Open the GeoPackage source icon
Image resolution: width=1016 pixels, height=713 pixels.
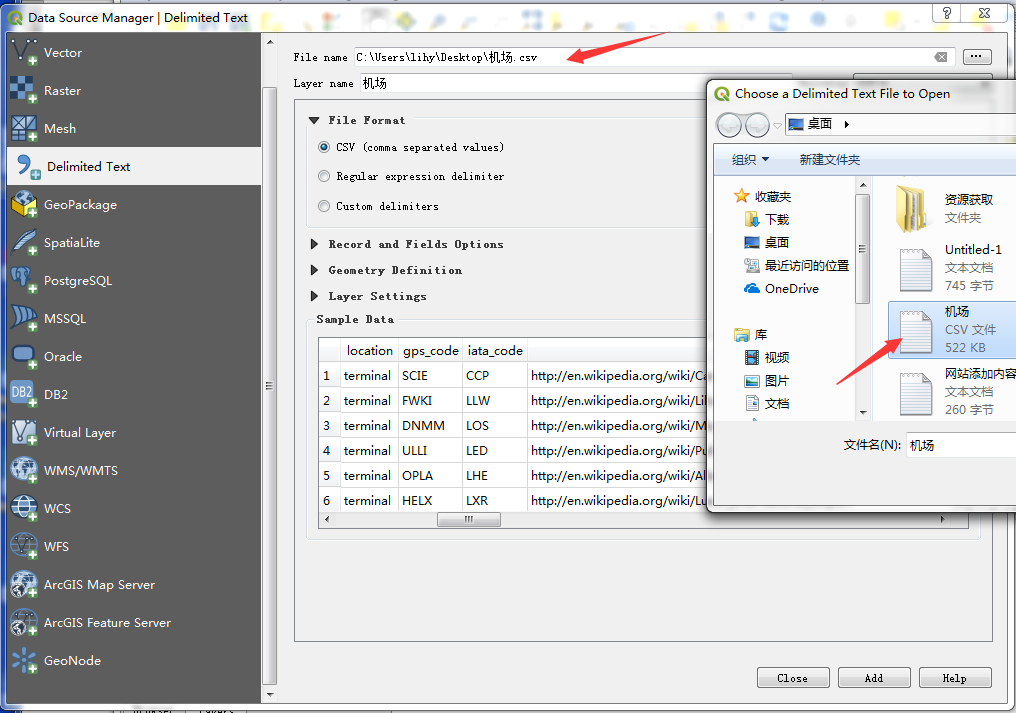tap(24, 204)
